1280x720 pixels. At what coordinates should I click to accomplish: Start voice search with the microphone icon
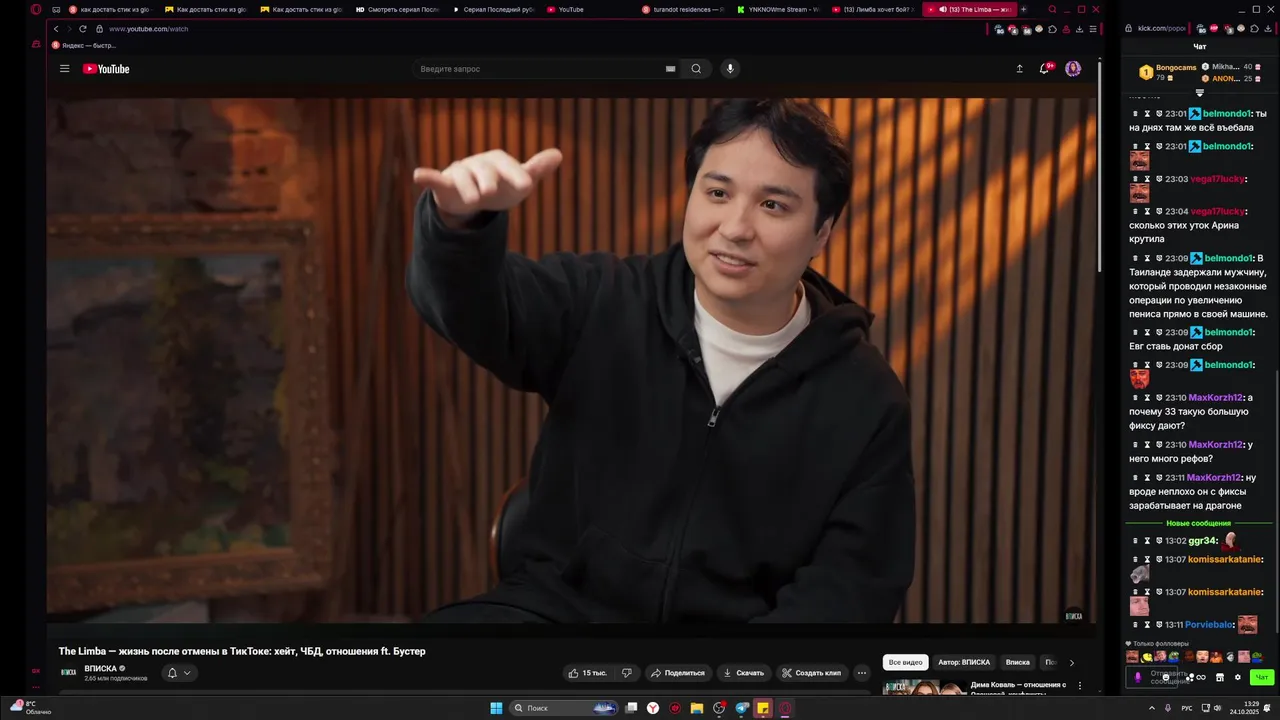(x=730, y=69)
